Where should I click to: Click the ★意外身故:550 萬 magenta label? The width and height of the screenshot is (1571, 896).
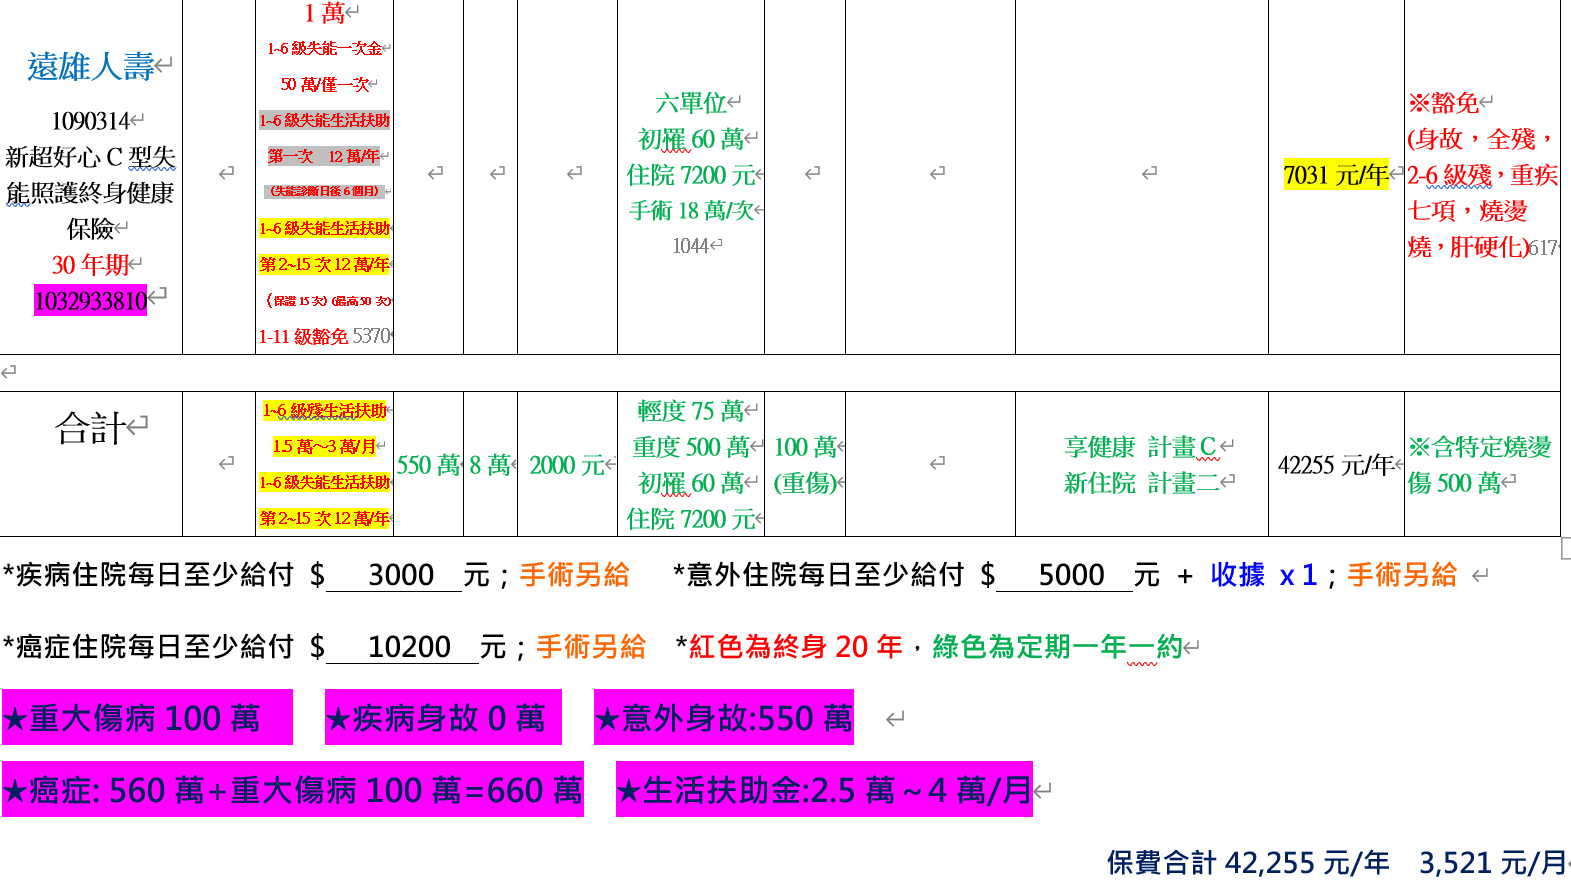point(723,718)
